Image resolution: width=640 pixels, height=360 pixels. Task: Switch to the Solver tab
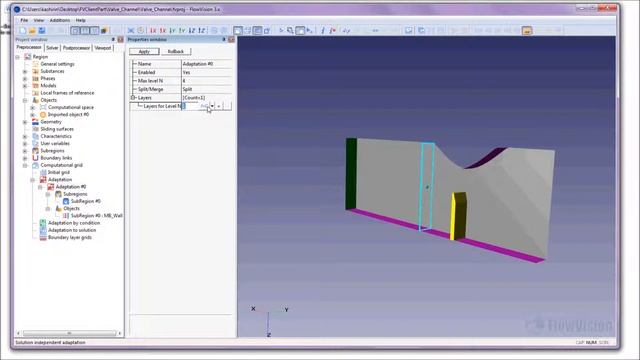pyautogui.click(x=52, y=48)
